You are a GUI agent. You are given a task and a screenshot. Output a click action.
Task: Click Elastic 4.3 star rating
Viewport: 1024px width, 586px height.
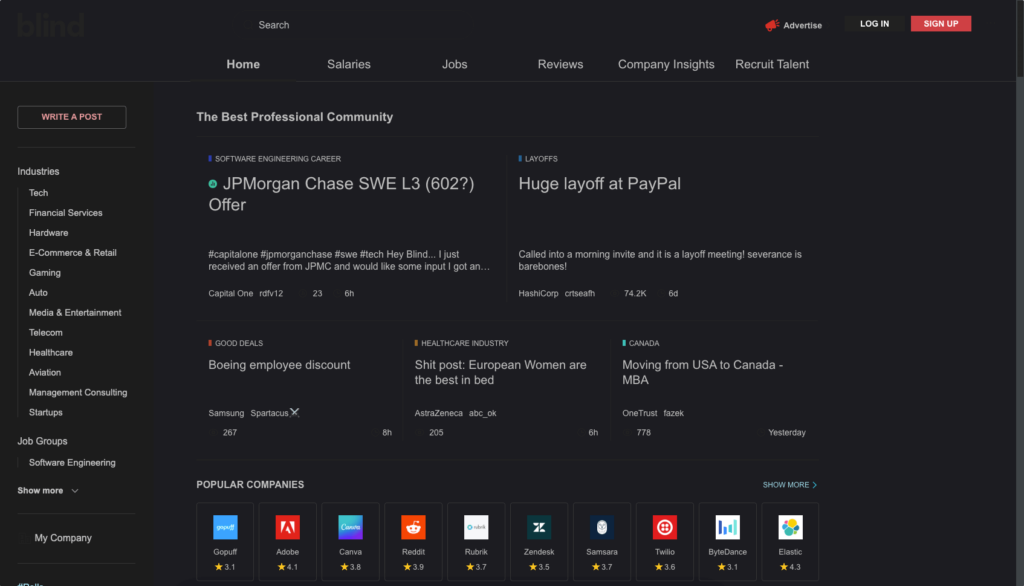tap(790, 567)
